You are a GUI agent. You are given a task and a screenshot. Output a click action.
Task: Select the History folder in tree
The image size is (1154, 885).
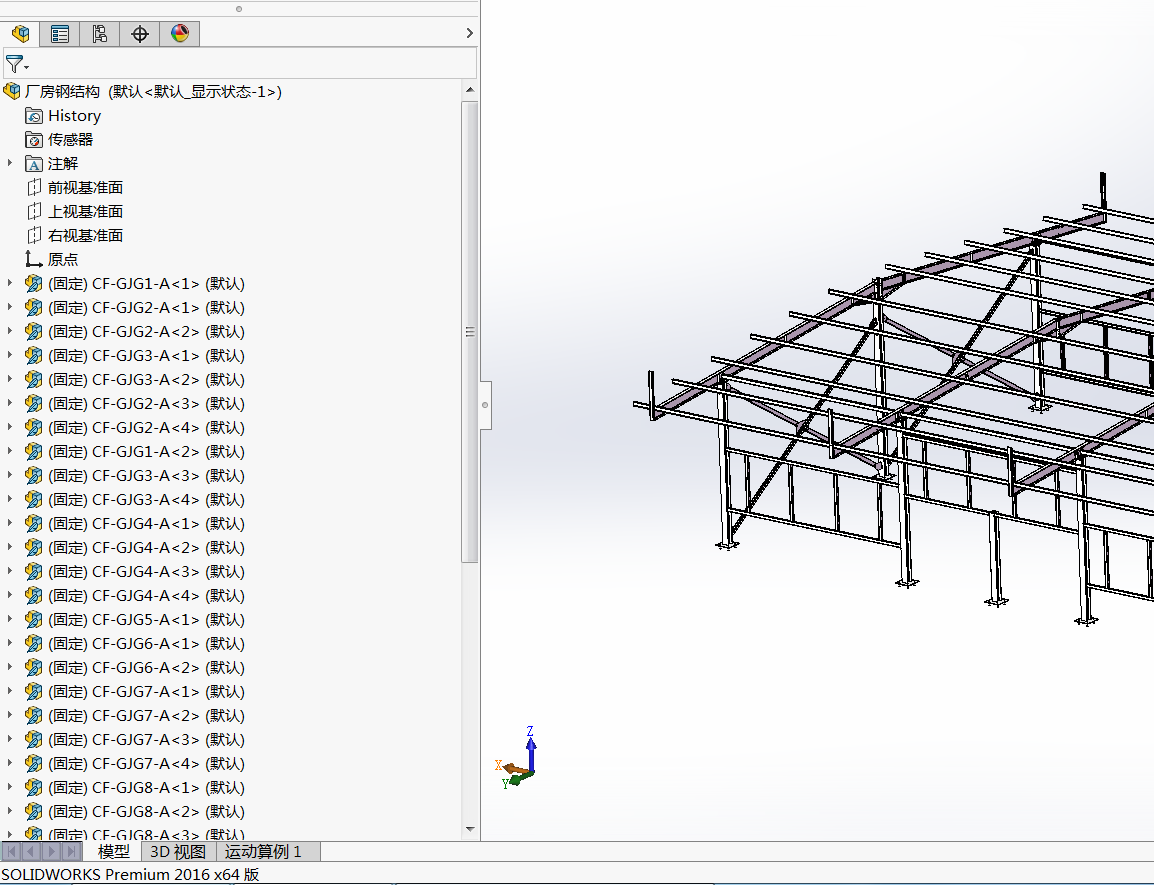(74, 116)
